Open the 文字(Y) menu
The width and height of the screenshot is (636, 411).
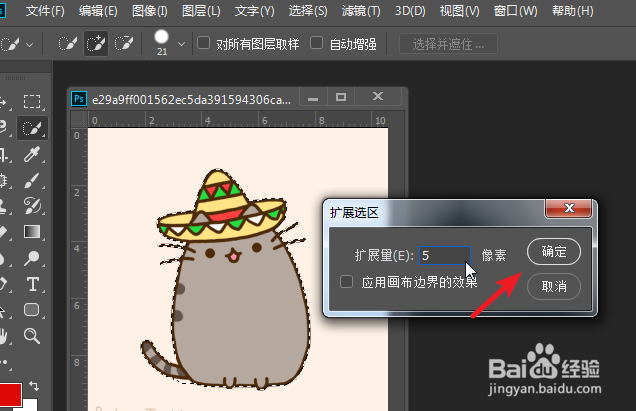(254, 11)
